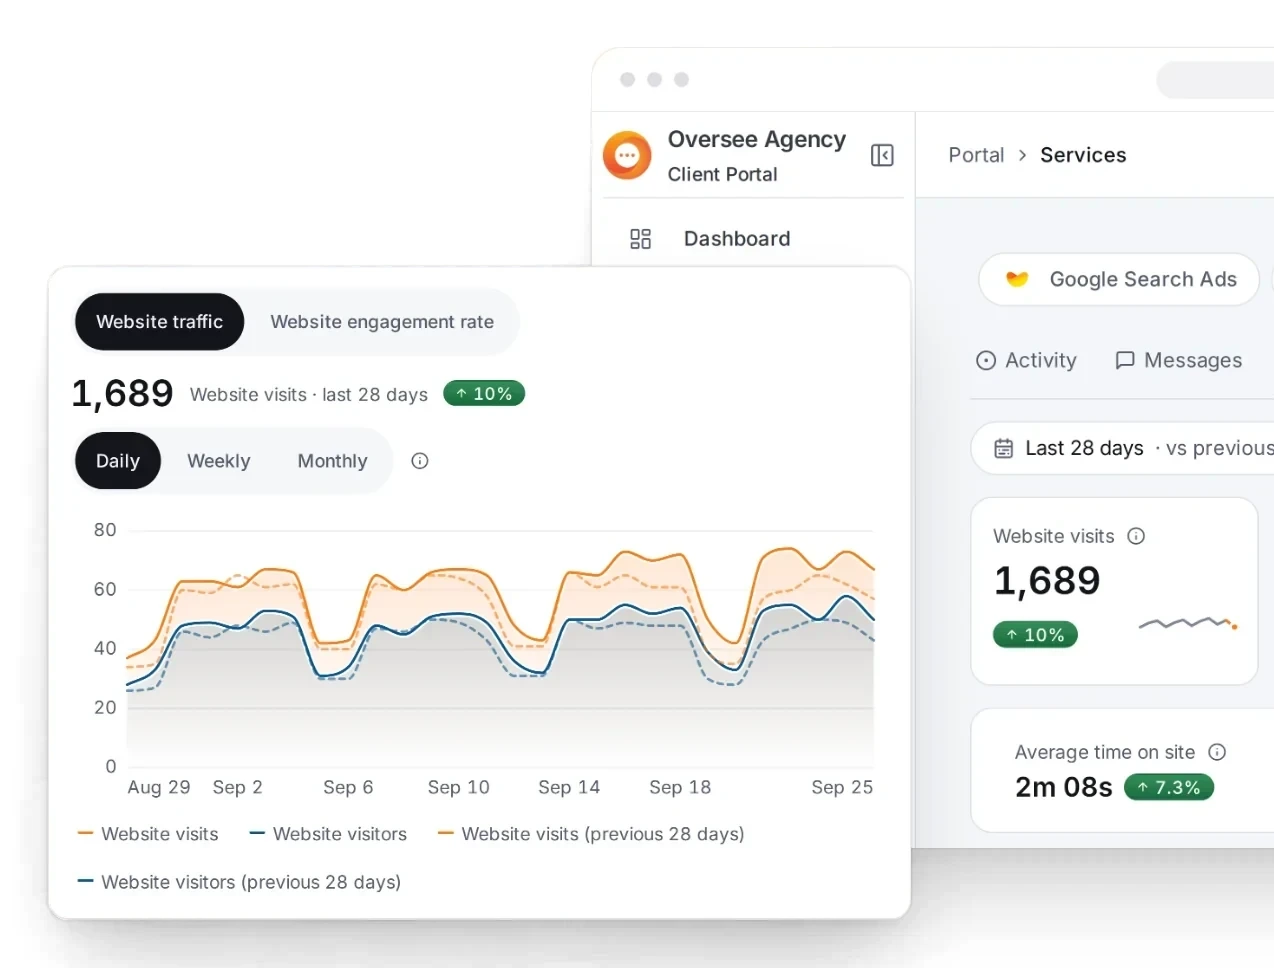1274x968 pixels.
Task: Click the Dashboard grid icon
Action: pos(640,239)
